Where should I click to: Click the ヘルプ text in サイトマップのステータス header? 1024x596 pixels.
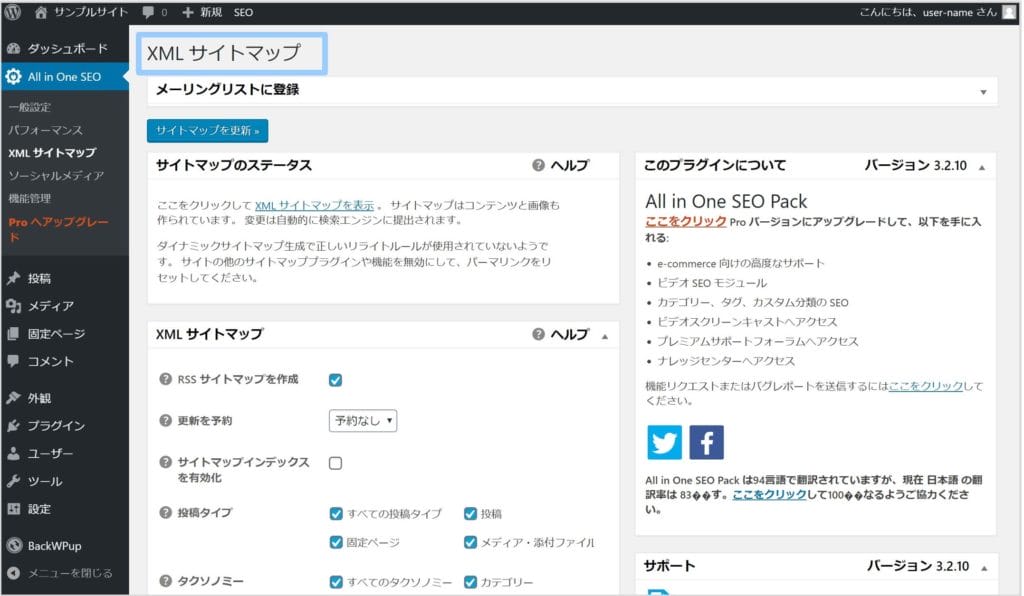click(x=569, y=165)
